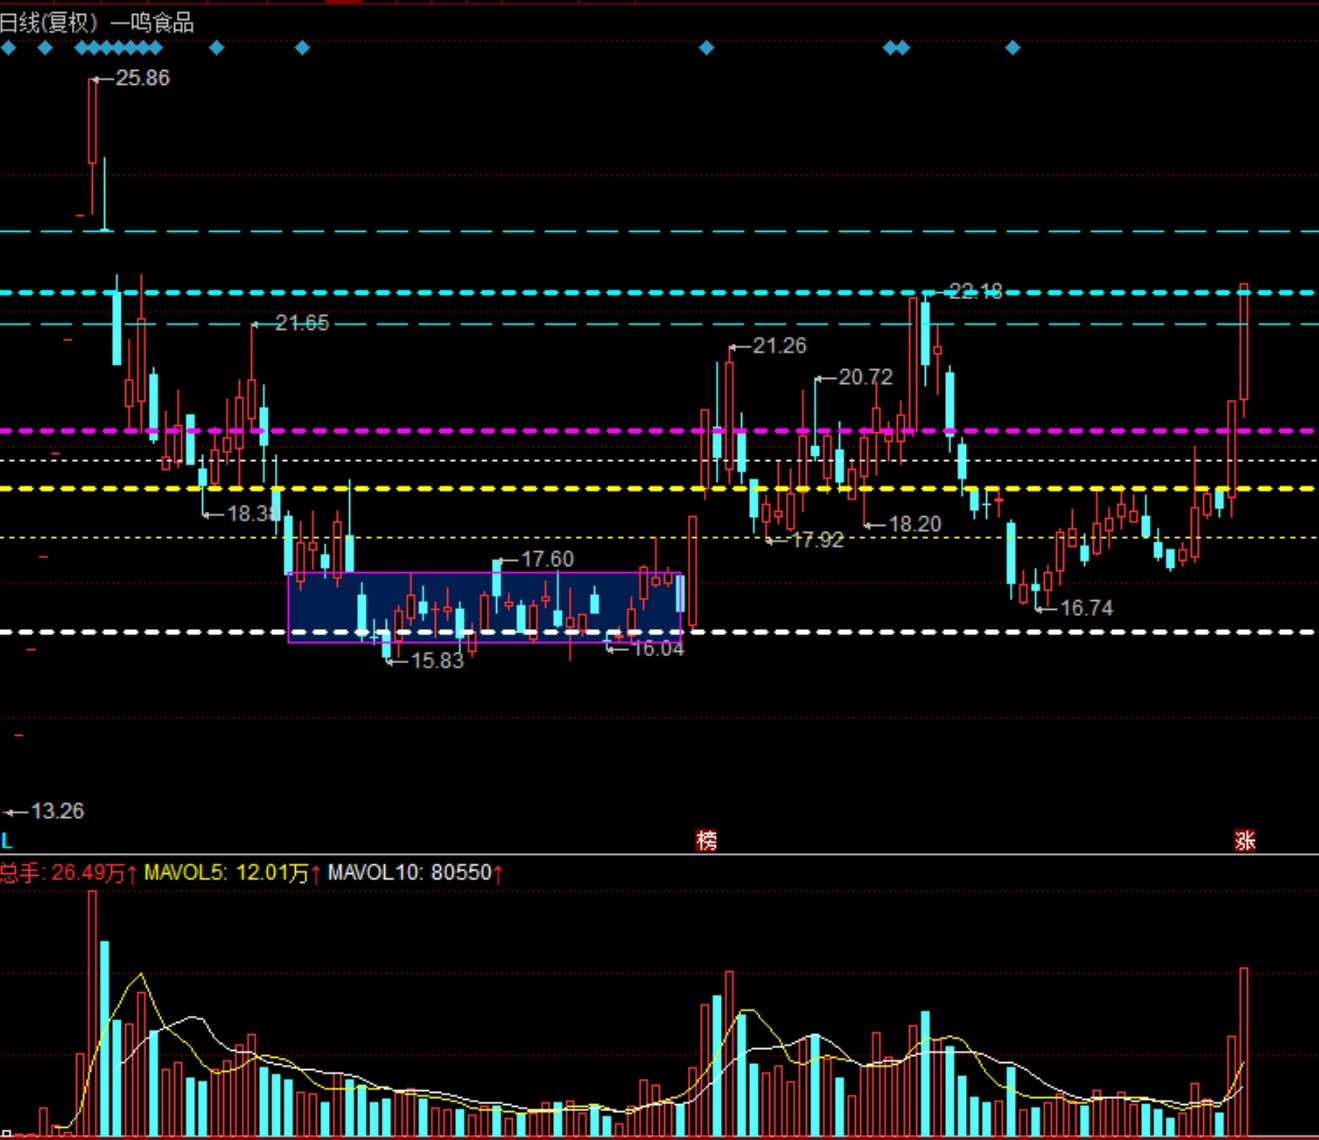
Task: Click the 20.72 price label
Action: tap(865, 377)
